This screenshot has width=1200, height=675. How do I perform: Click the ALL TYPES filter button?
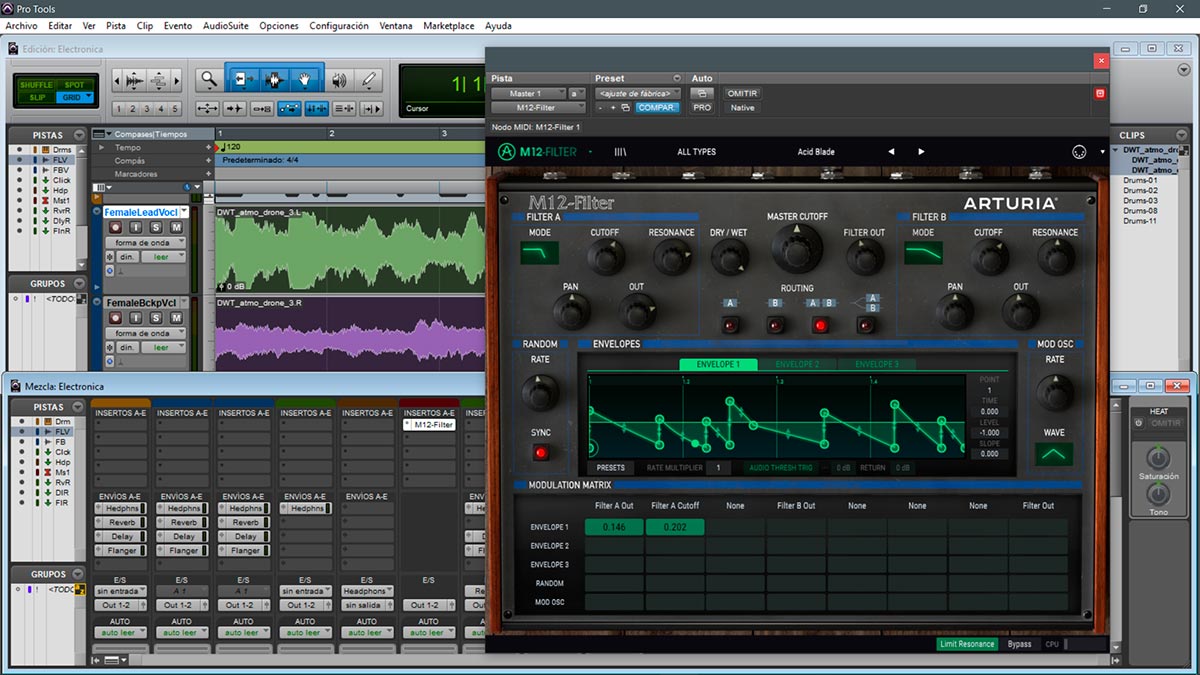(697, 152)
